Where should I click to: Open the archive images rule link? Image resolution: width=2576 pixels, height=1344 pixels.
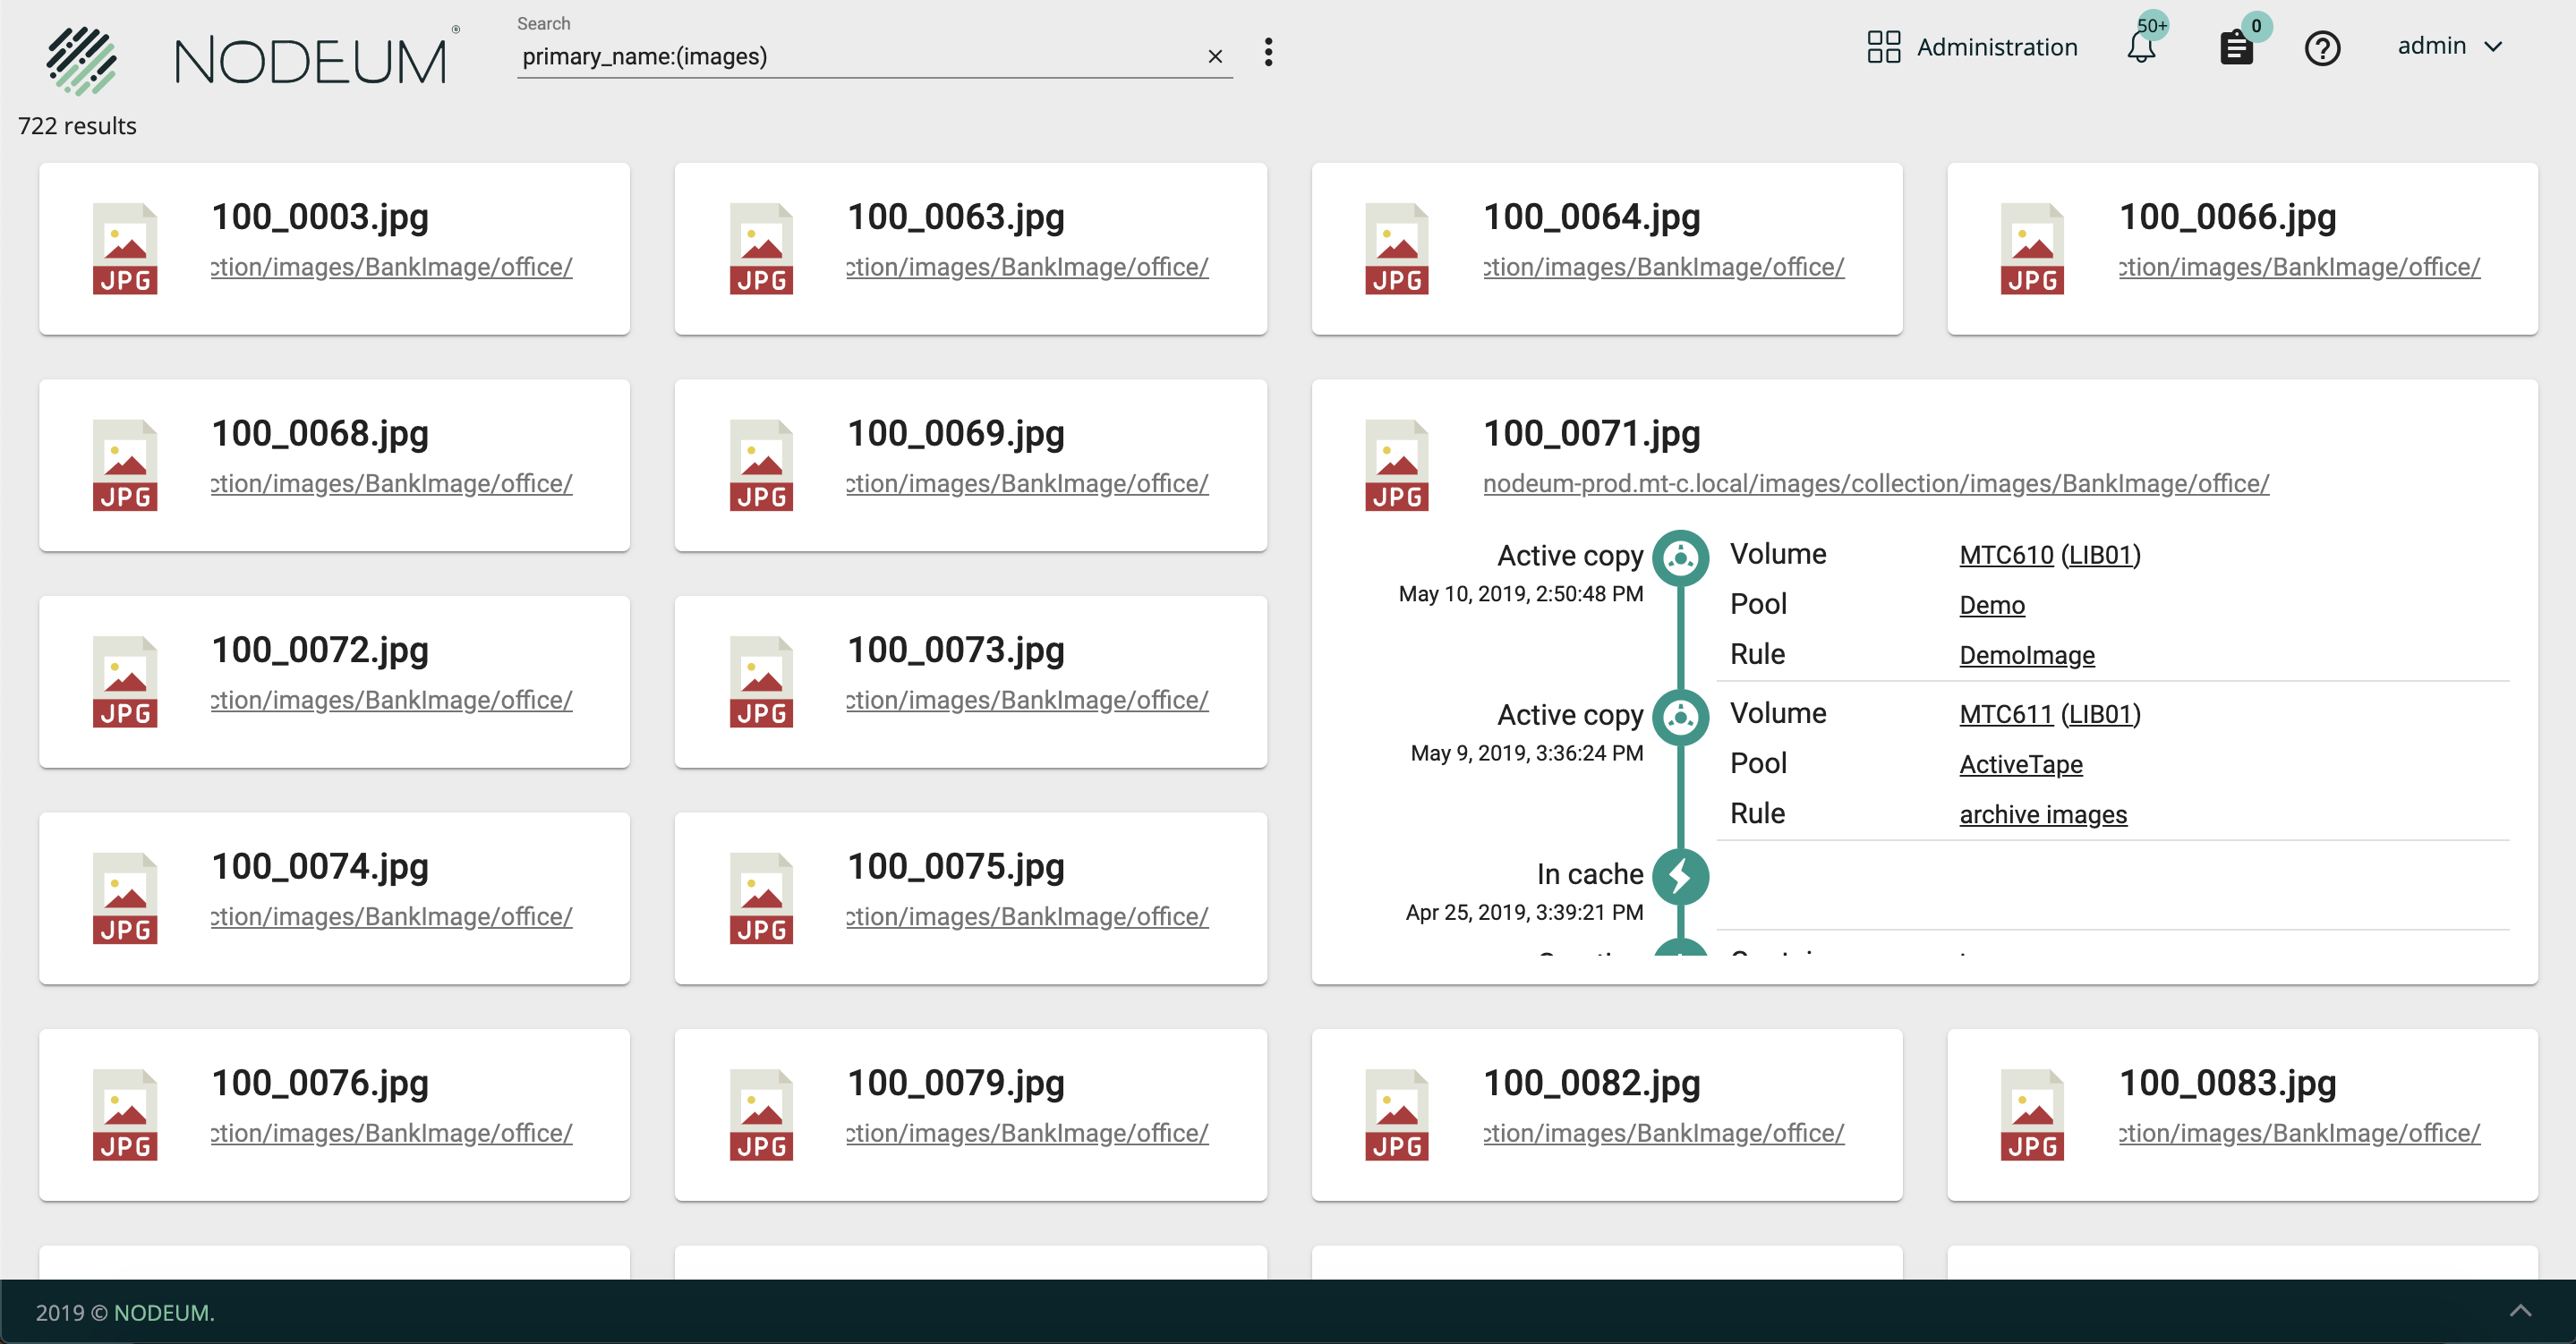tap(2043, 814)
